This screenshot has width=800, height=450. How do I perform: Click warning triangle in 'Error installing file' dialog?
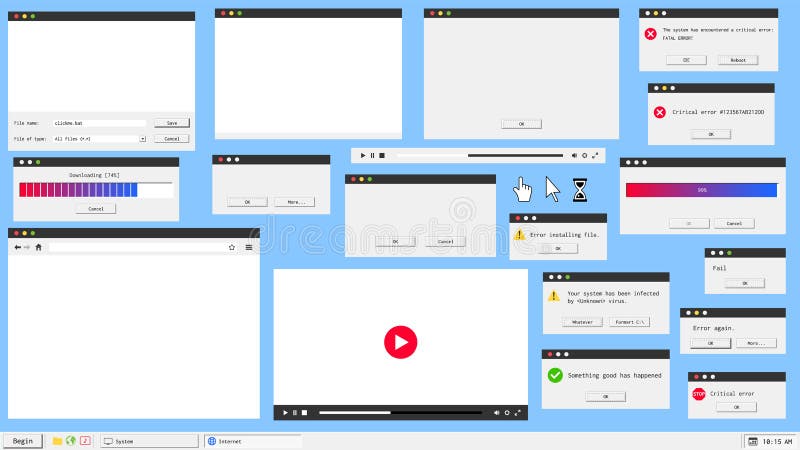pos(519,235)
